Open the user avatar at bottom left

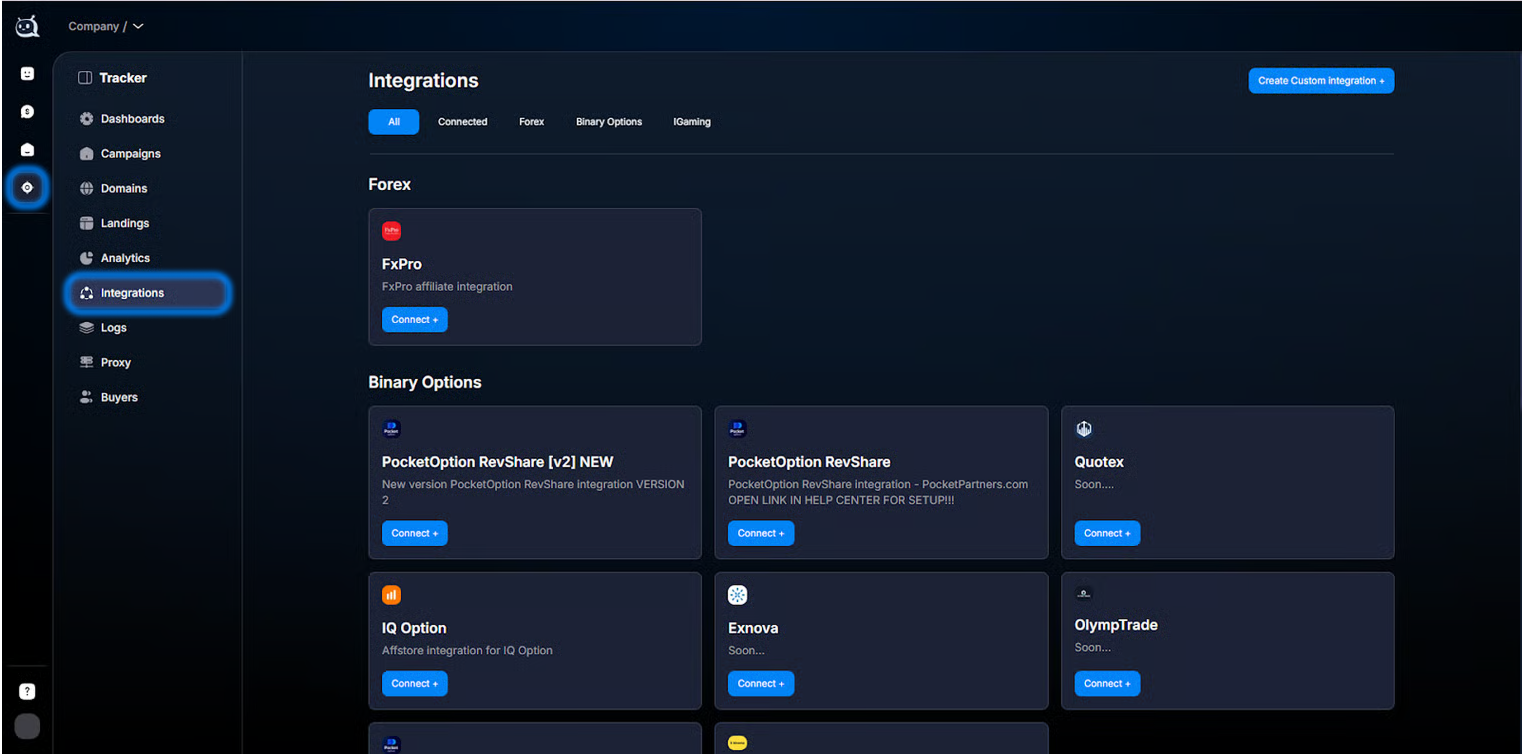tap(27, 727)
